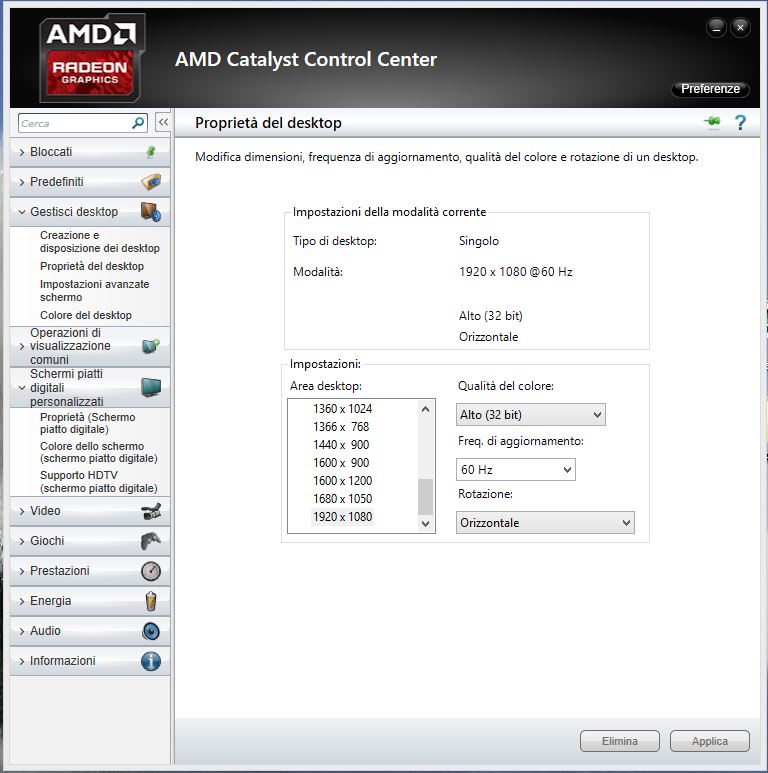Select 1366 x 768 resolution
Screen dimensions: 768x773
click(x=341, y=426)
